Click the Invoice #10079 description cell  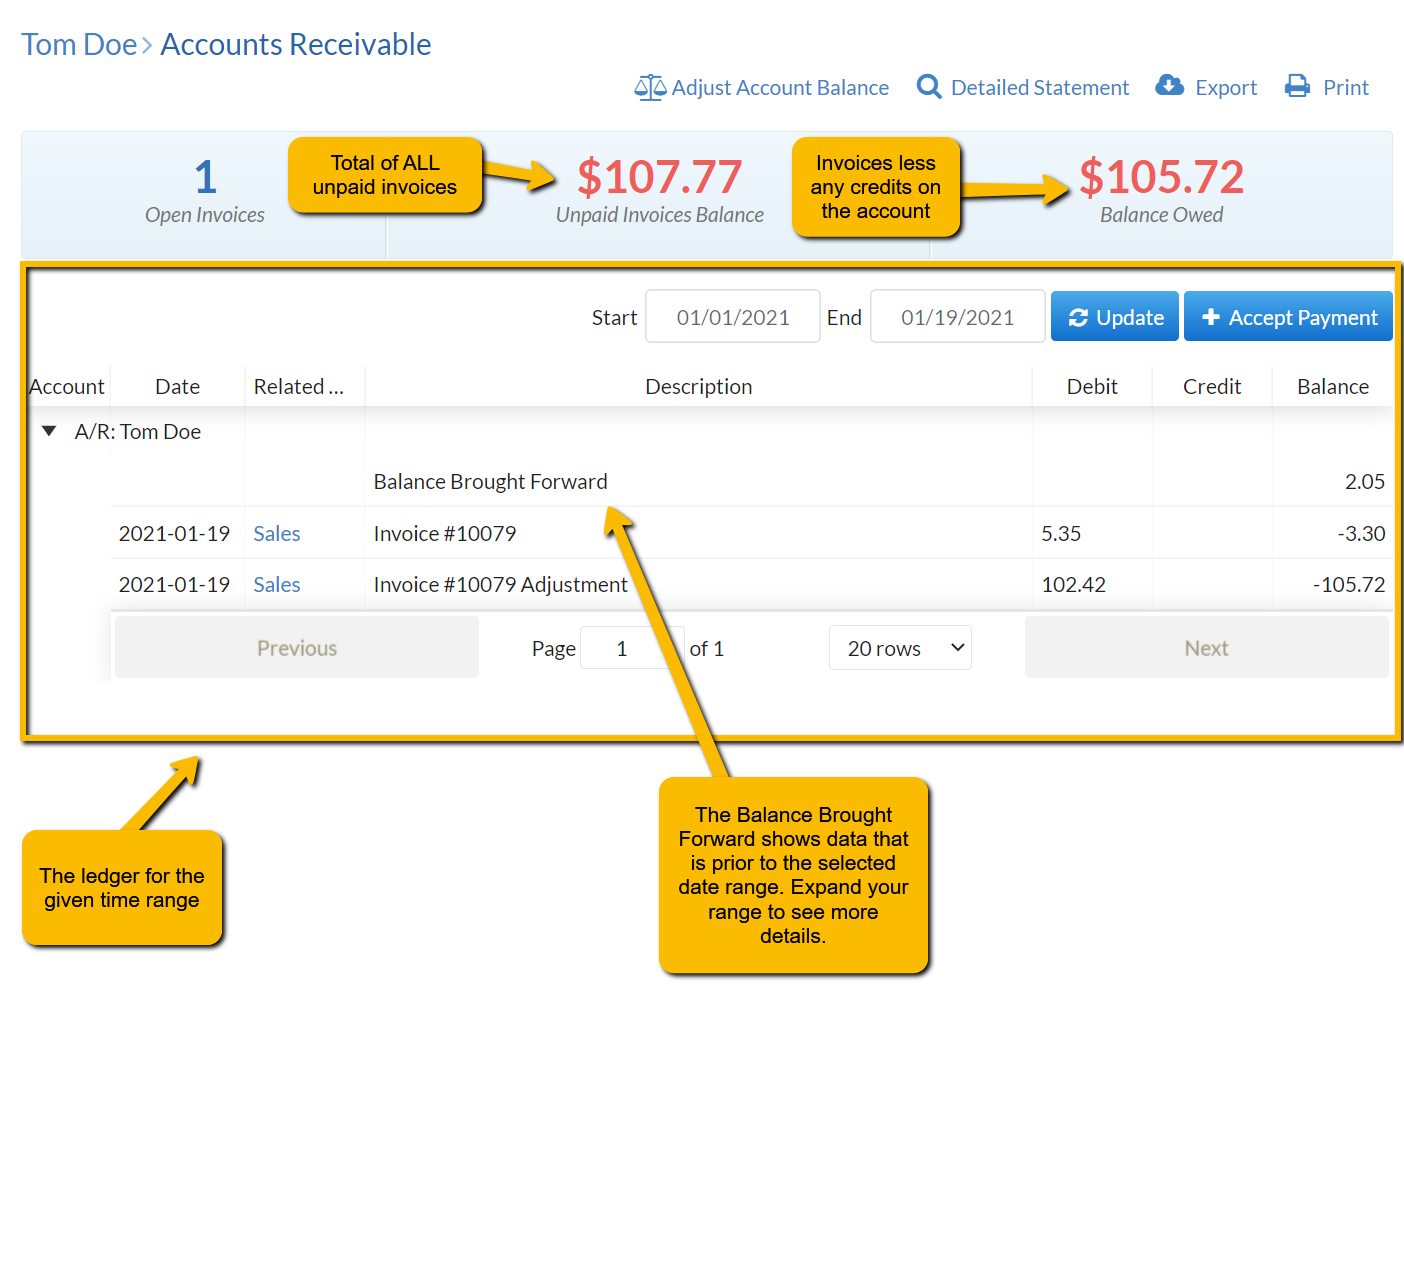coord(445,534)
